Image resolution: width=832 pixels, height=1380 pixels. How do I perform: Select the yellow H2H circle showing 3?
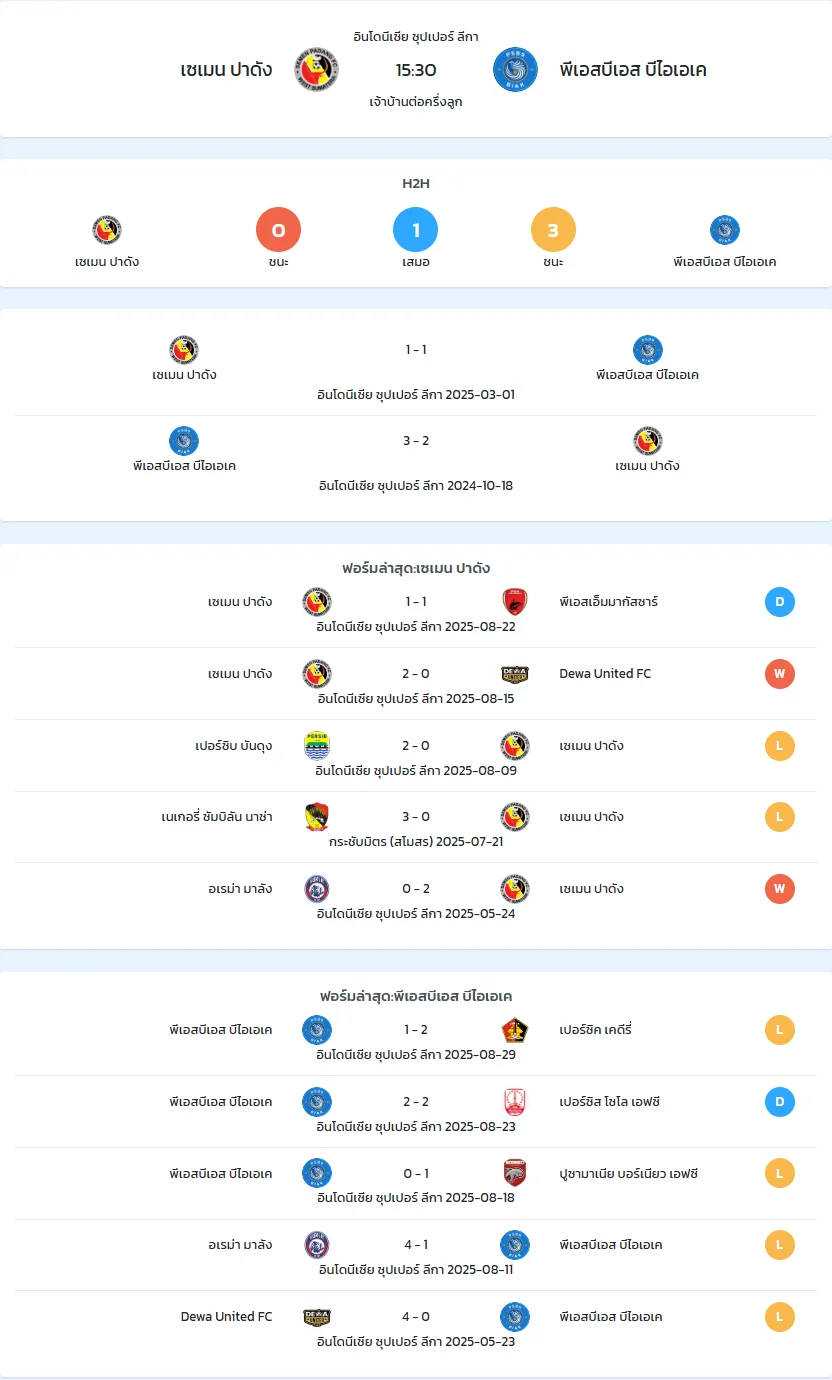click(x=553, y=231)
